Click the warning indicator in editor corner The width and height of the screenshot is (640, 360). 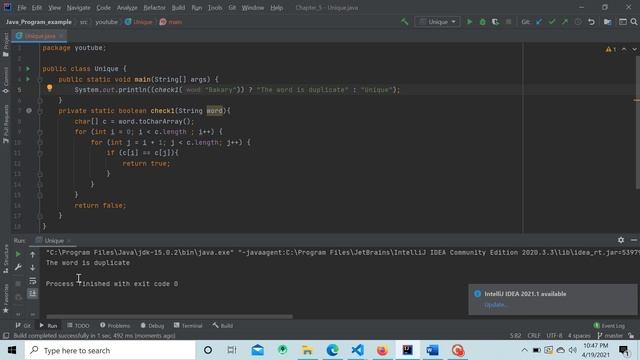(x=611, y=49)
